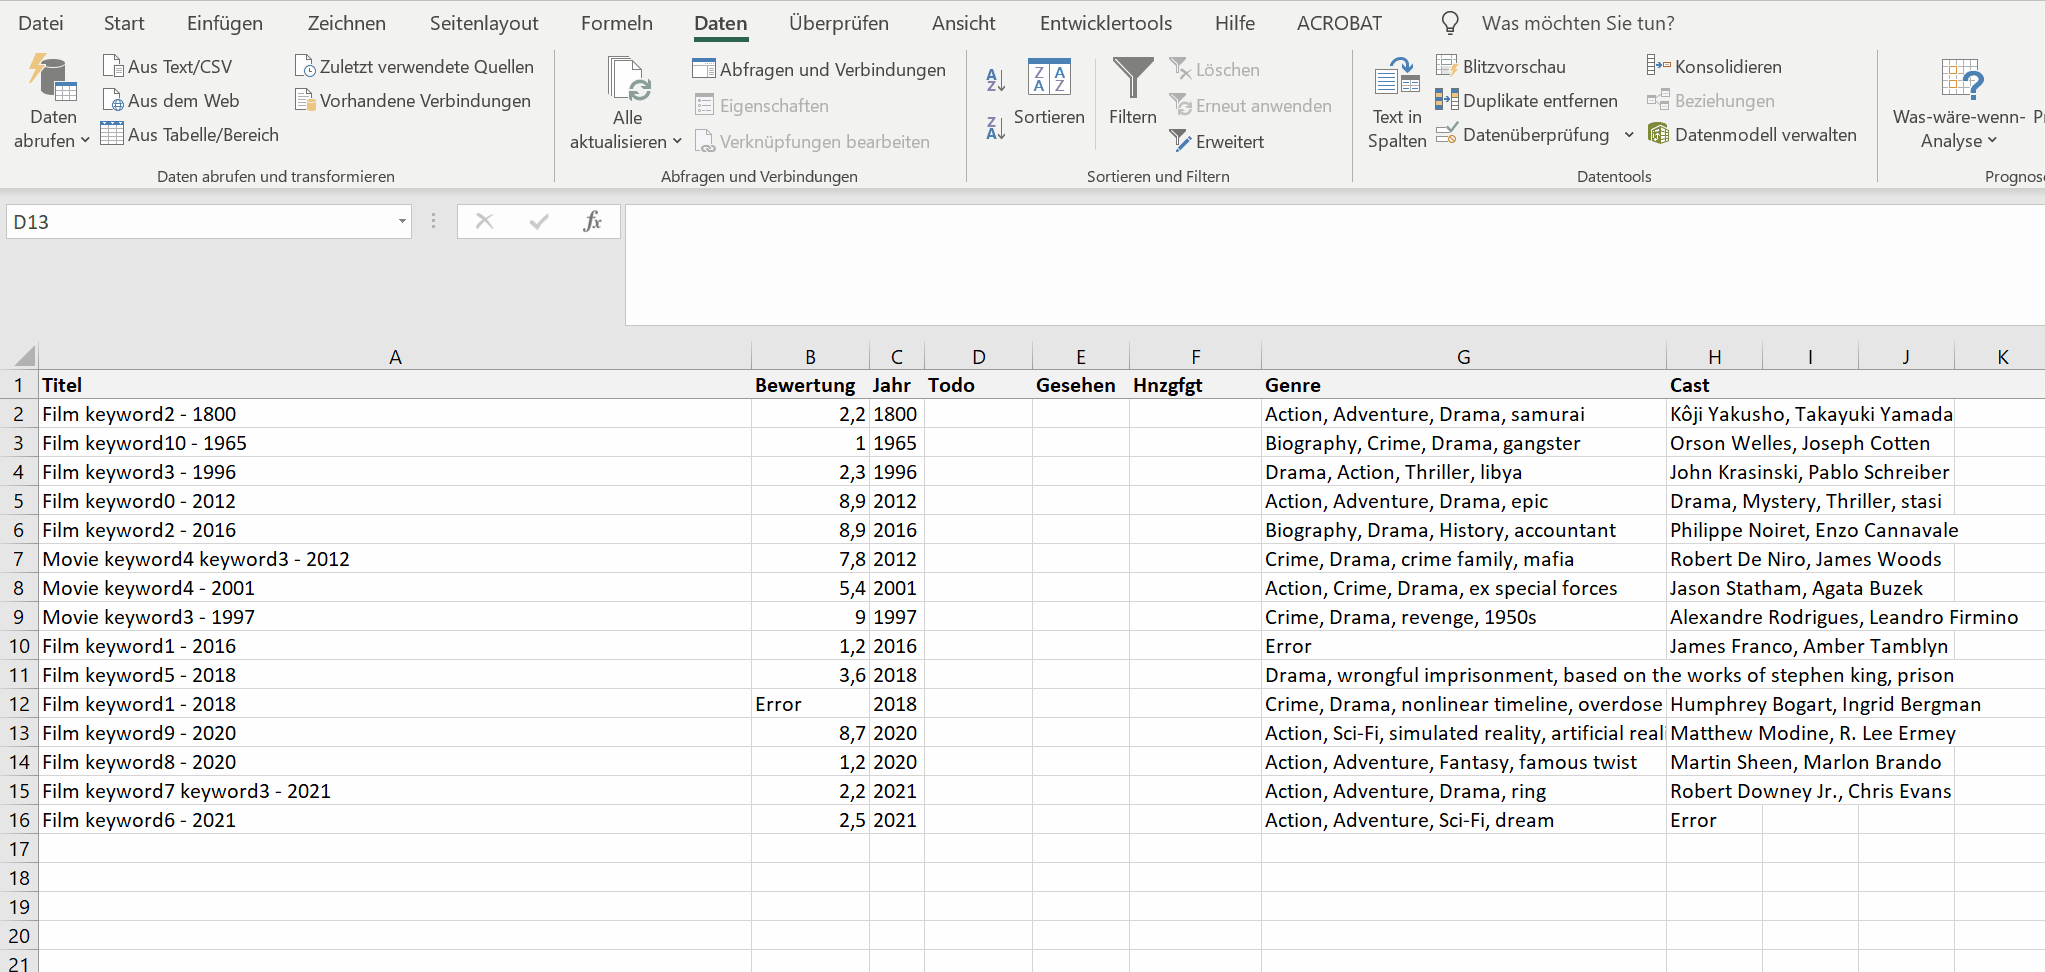This screenshot has height=972, width=2045.
Task: Click the Error cell in Bewertung column
Action: coord(810,704)
